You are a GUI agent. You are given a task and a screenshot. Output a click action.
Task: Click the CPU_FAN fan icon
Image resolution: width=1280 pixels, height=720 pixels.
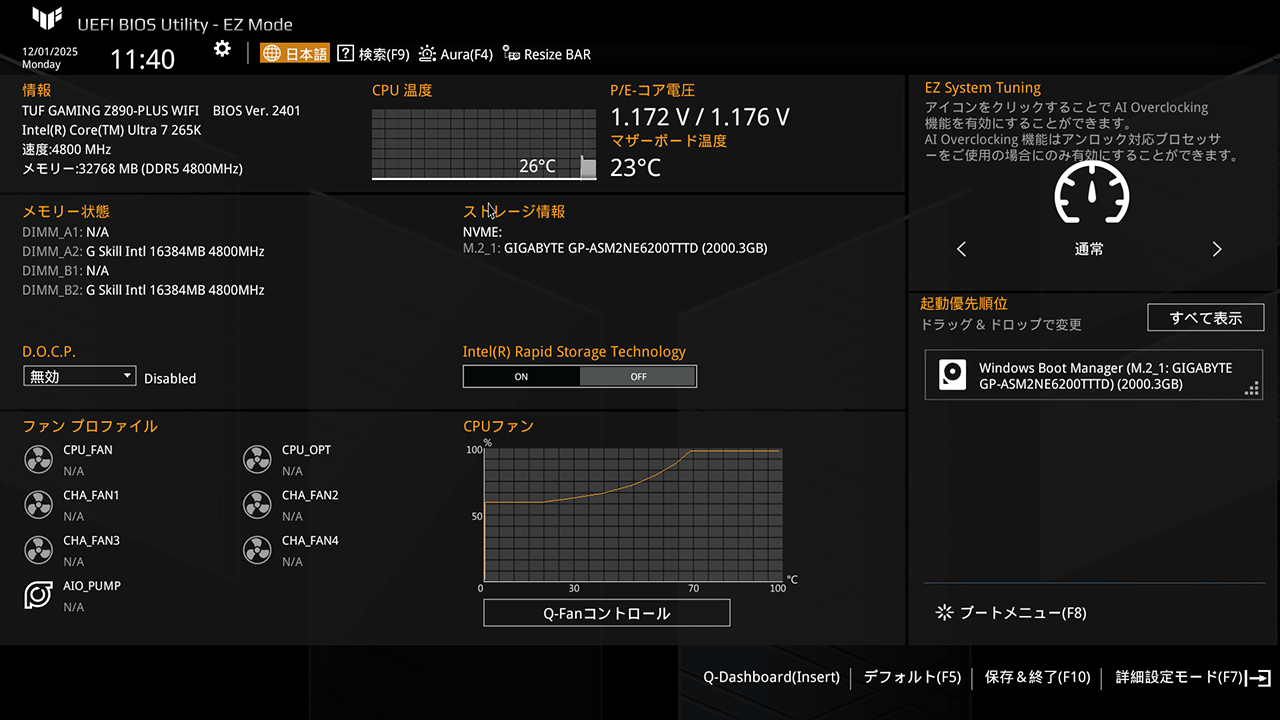click(x=38, y=460)
